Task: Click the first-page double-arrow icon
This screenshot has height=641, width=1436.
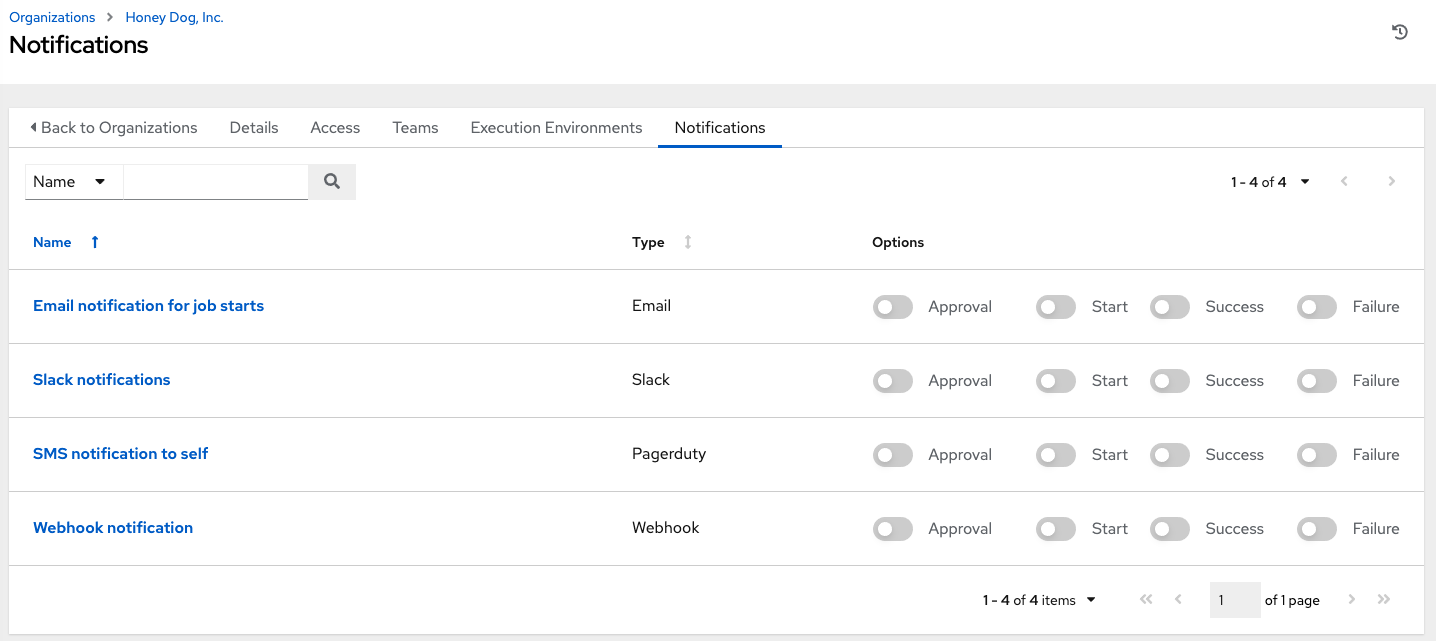Action: (1146, 599)
